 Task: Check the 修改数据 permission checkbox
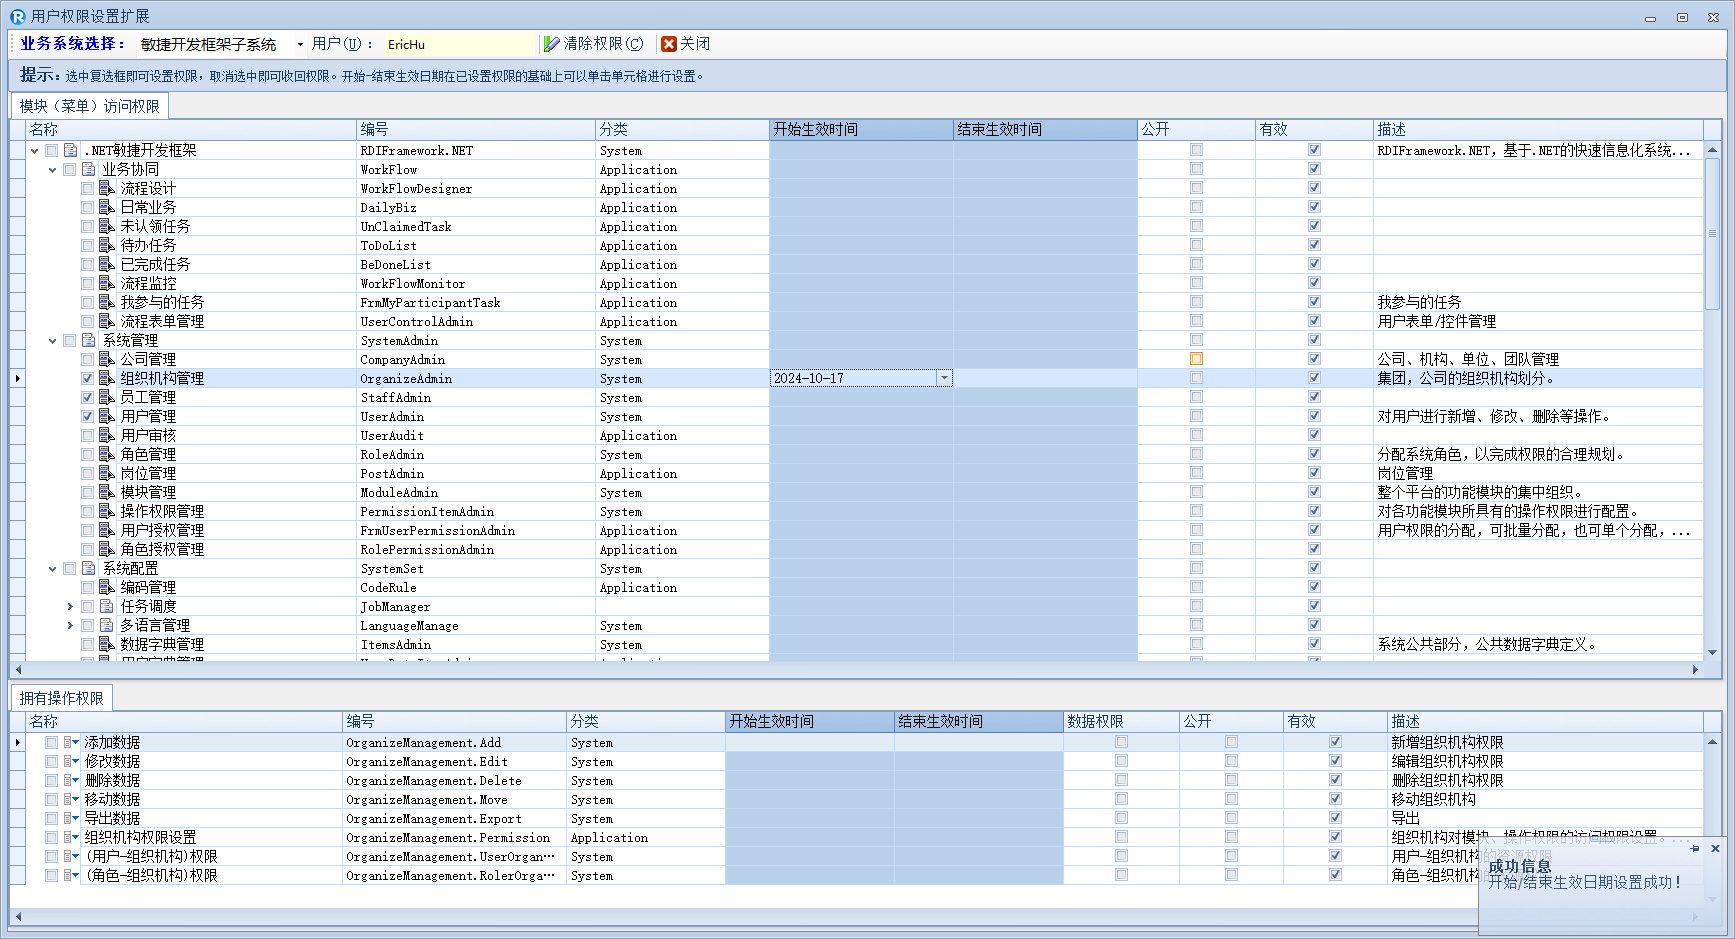51,762
